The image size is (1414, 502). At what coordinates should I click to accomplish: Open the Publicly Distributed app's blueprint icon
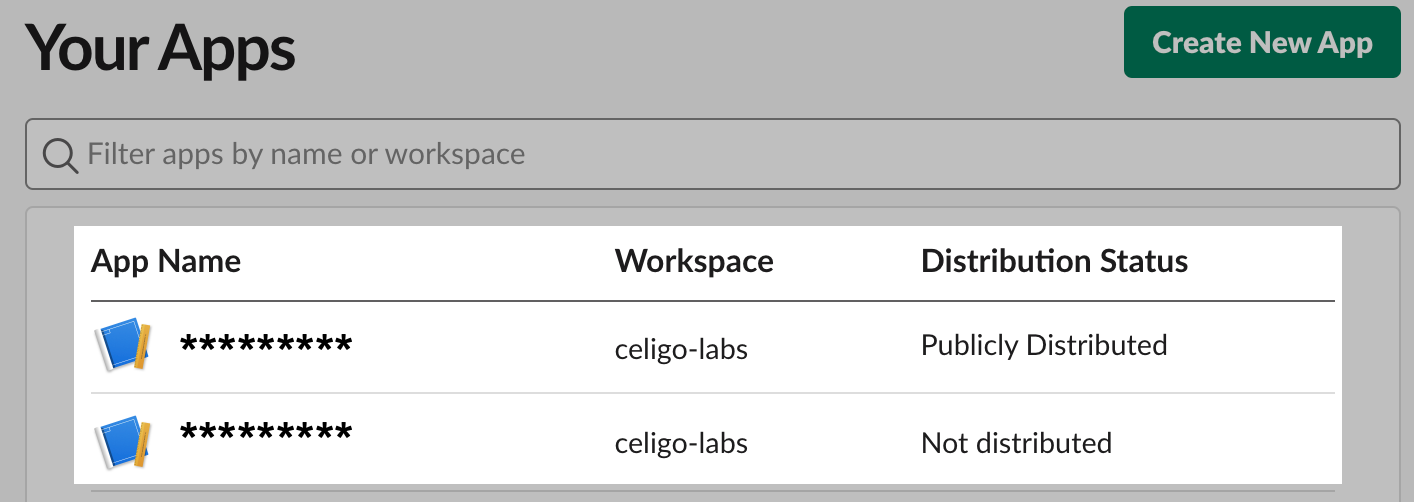[x=122, y=347]
